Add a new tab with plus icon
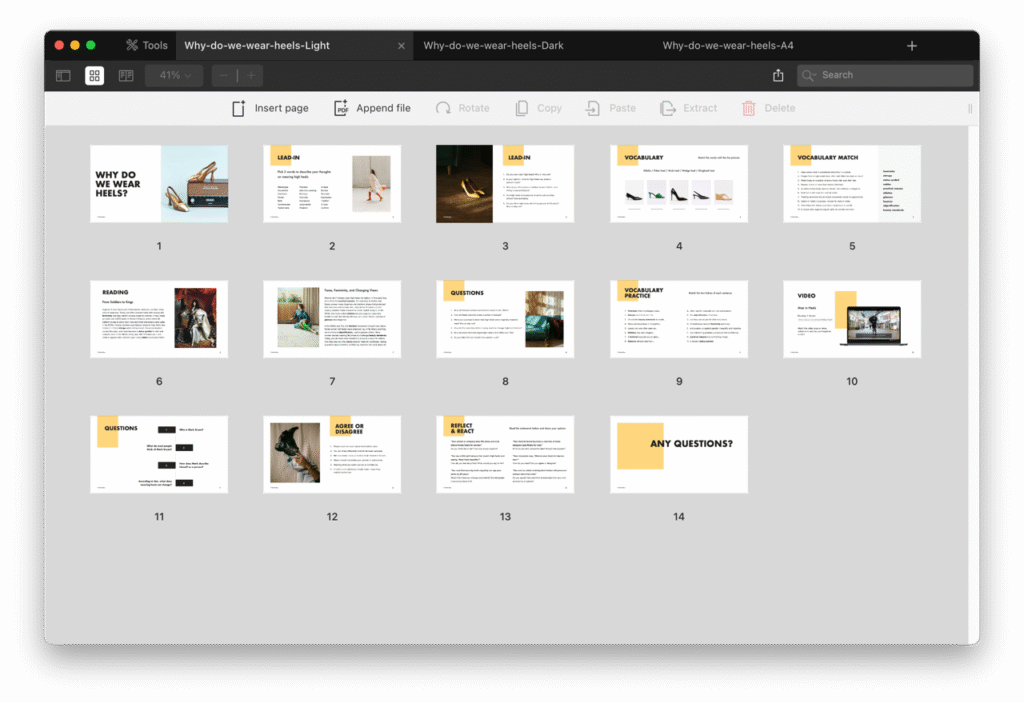 click(911, 46)
